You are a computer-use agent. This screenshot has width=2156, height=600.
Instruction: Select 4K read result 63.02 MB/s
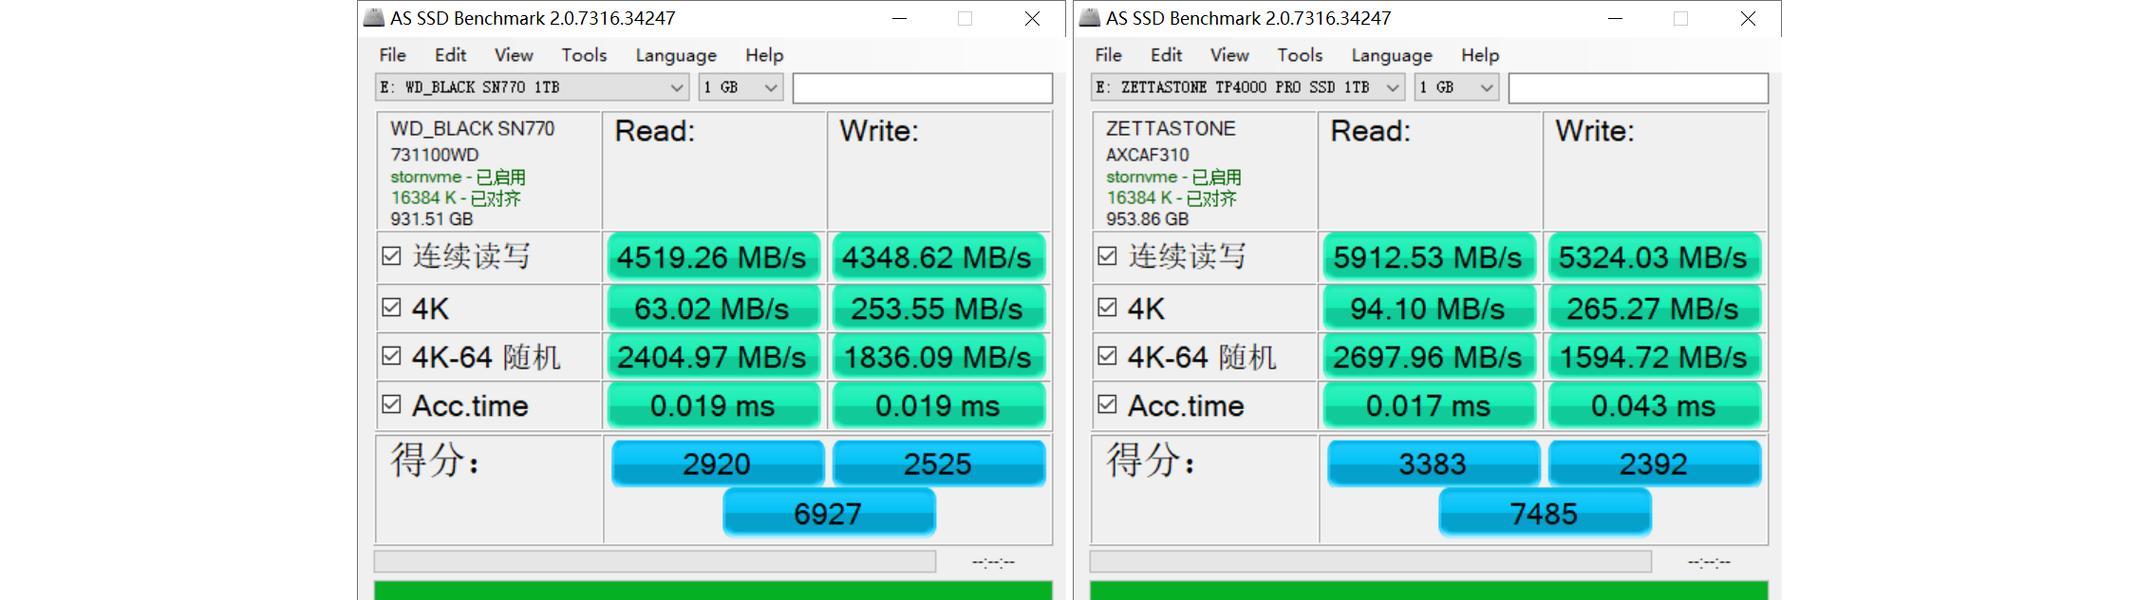(x=712, y=308)
